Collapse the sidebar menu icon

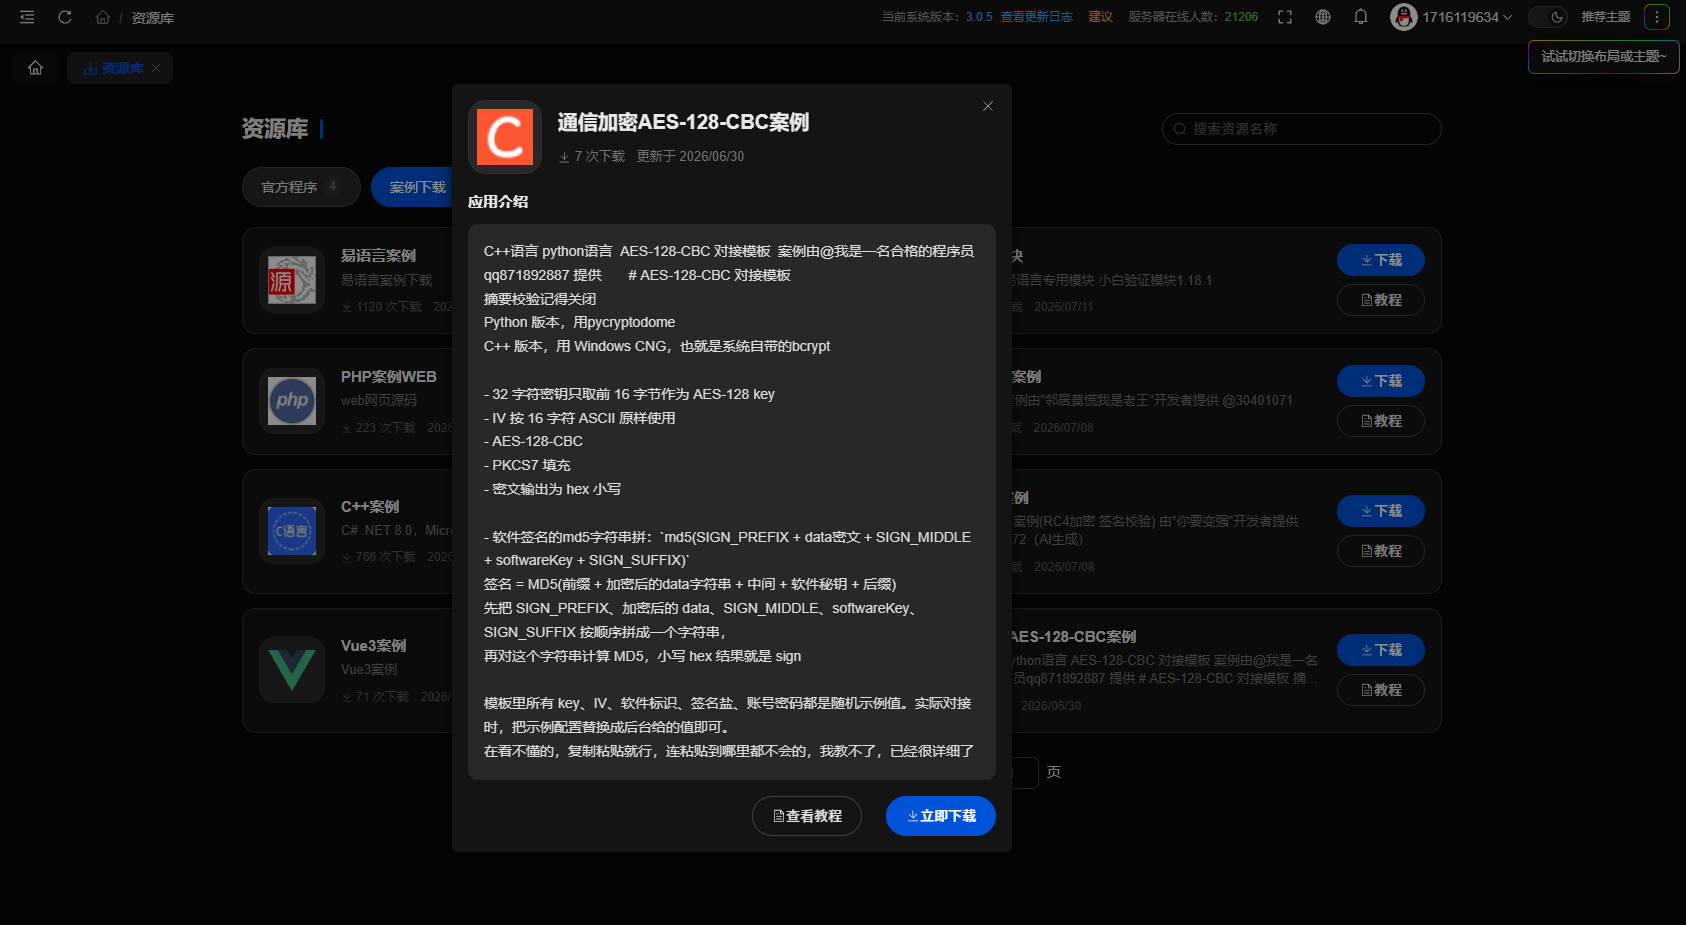click(27, 17)
